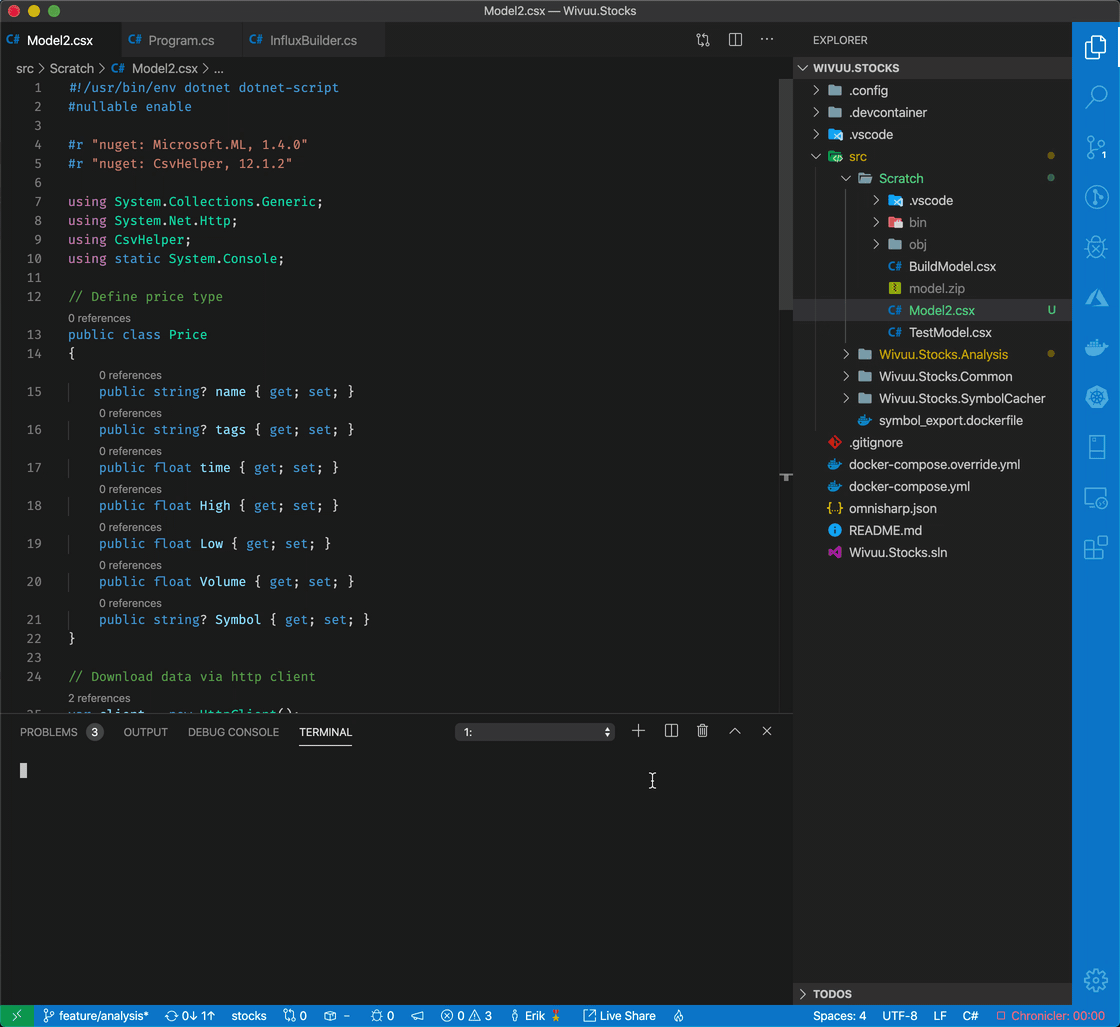Split the terminal panel
This screenshot has width=1120, height=1027.
click(671, 731)
